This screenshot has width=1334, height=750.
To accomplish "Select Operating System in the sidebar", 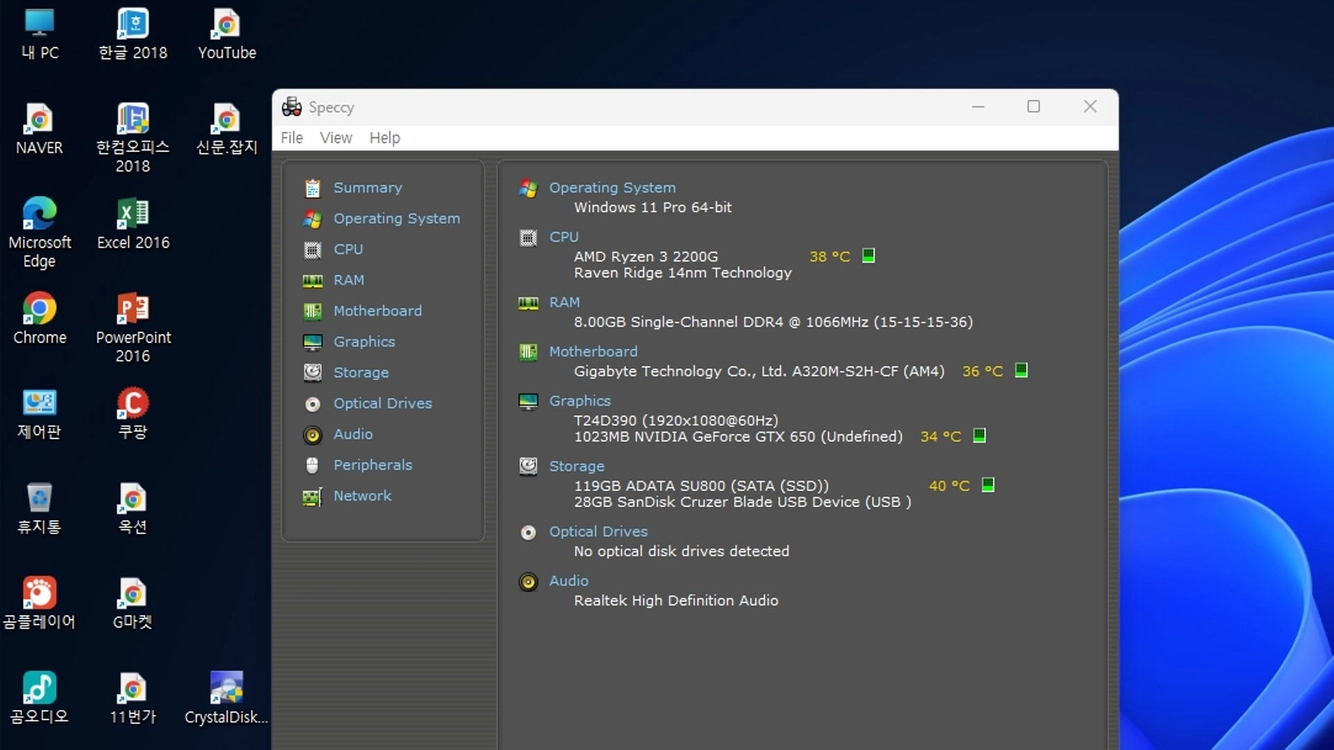I will coord(397,219).
